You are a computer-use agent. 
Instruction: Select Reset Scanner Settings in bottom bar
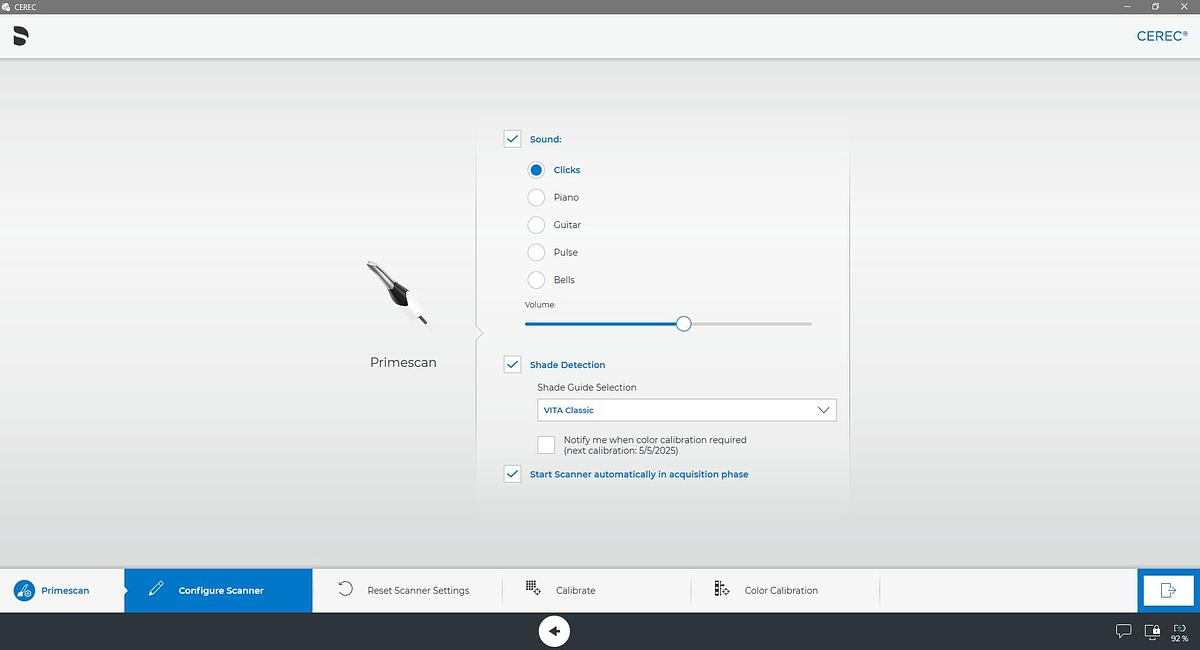click(417, 590)
